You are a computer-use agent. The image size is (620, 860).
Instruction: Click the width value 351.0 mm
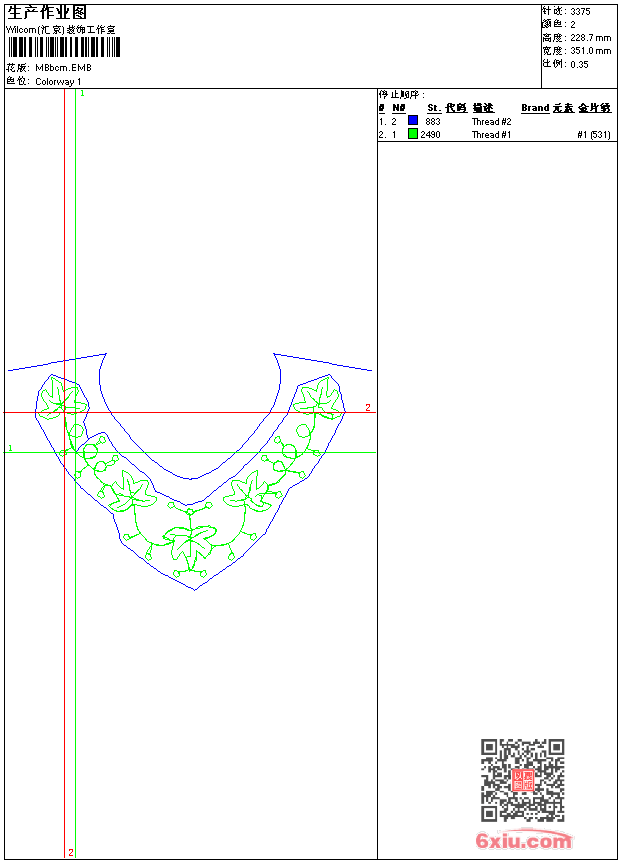(x=590, y=51)
